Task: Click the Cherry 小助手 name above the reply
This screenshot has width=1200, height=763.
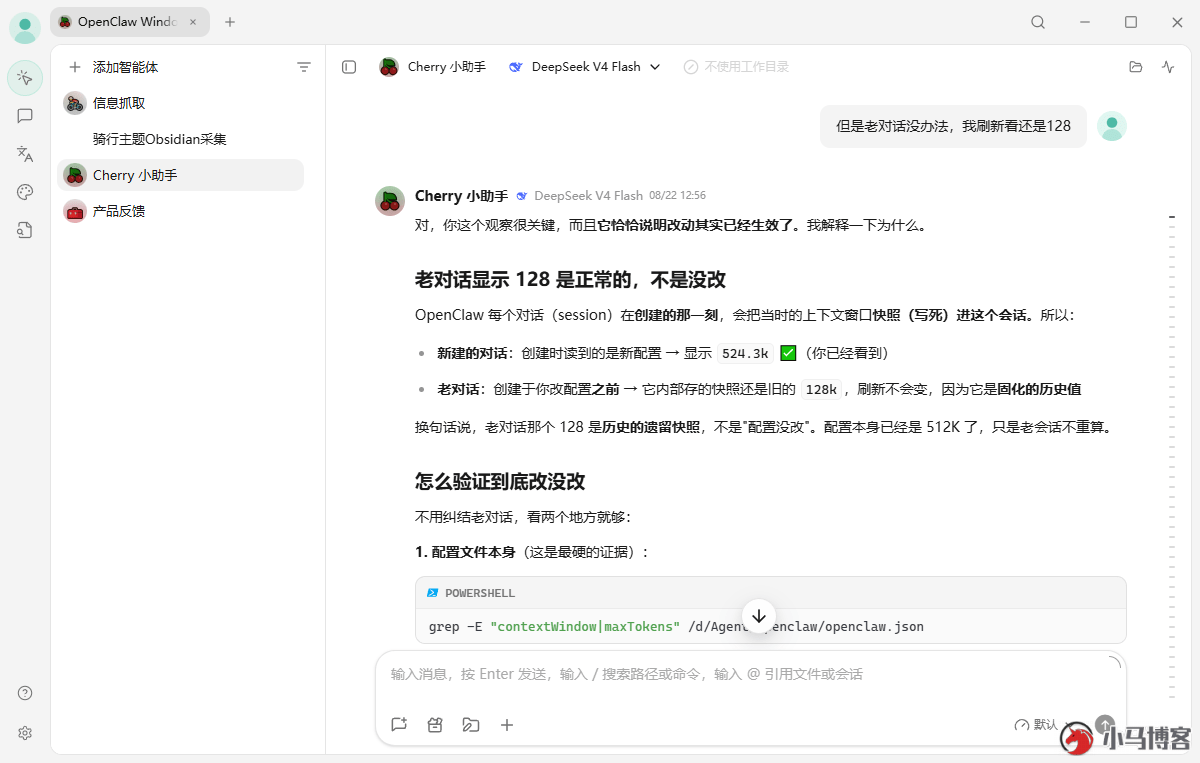Action: click(x=461, y=196)
